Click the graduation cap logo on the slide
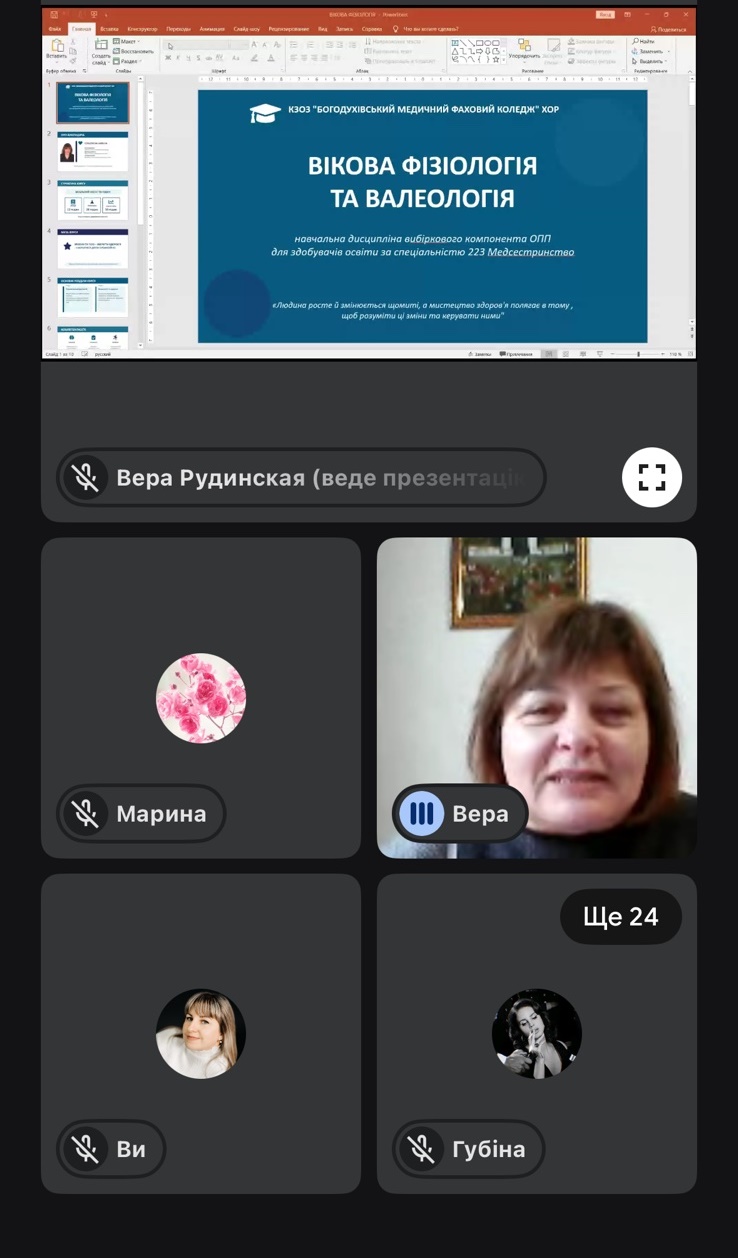The width and height of the screenshot is (738, 1258). pos(265,113)
